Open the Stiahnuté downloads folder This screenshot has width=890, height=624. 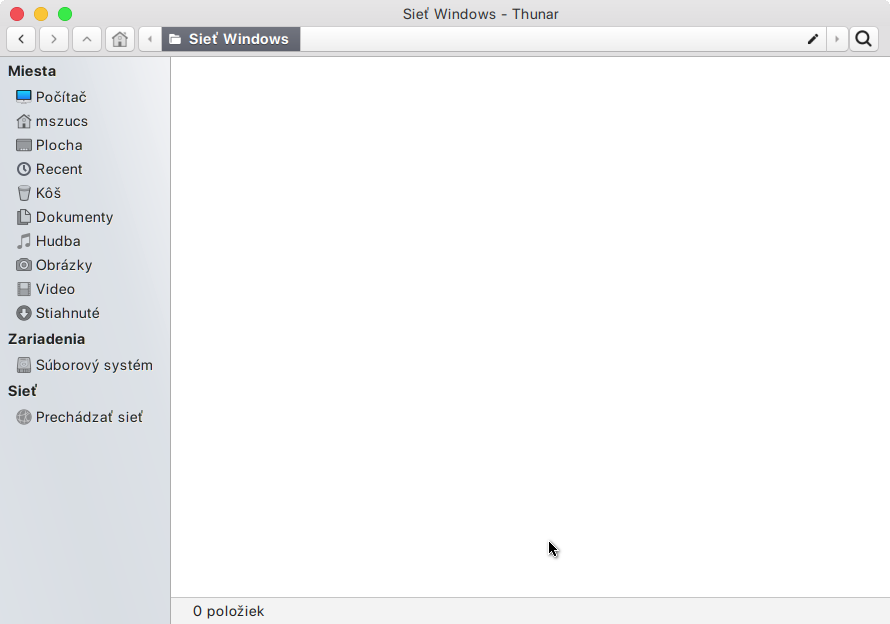pyautogui.click(x=67, y=313)
